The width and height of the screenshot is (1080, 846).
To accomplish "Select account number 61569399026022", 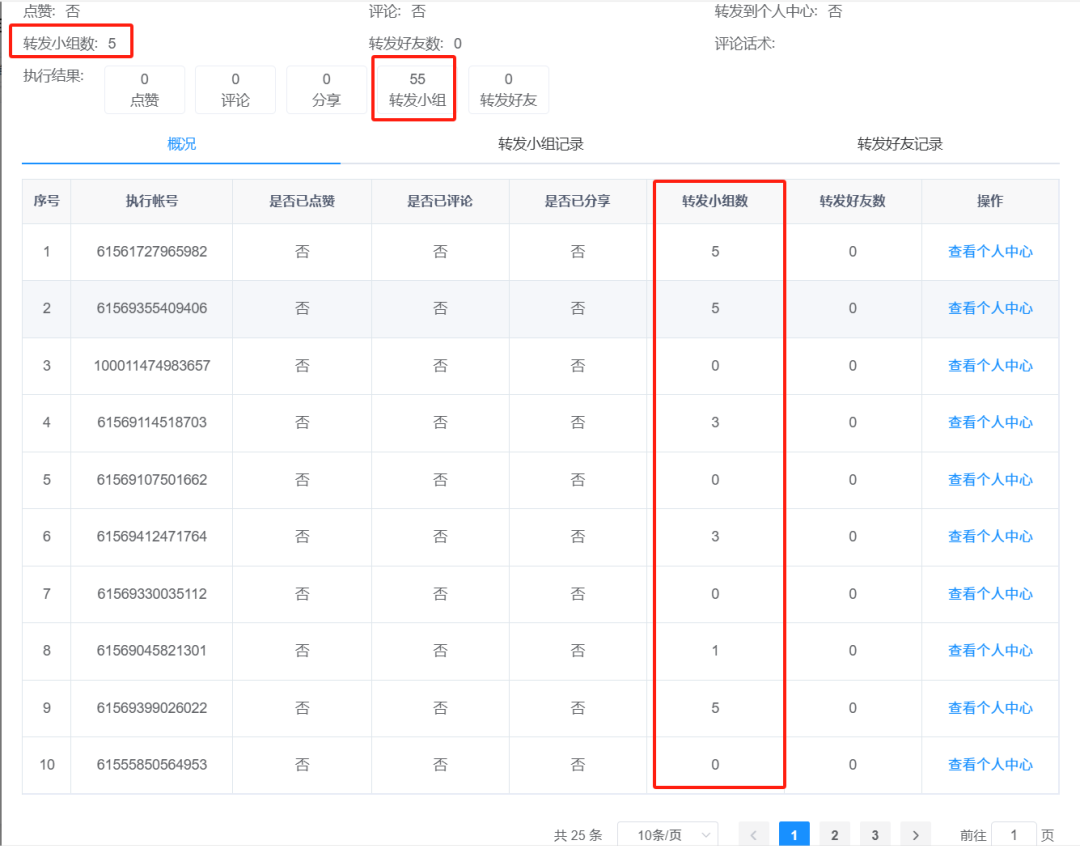I will tap(152, 708).
